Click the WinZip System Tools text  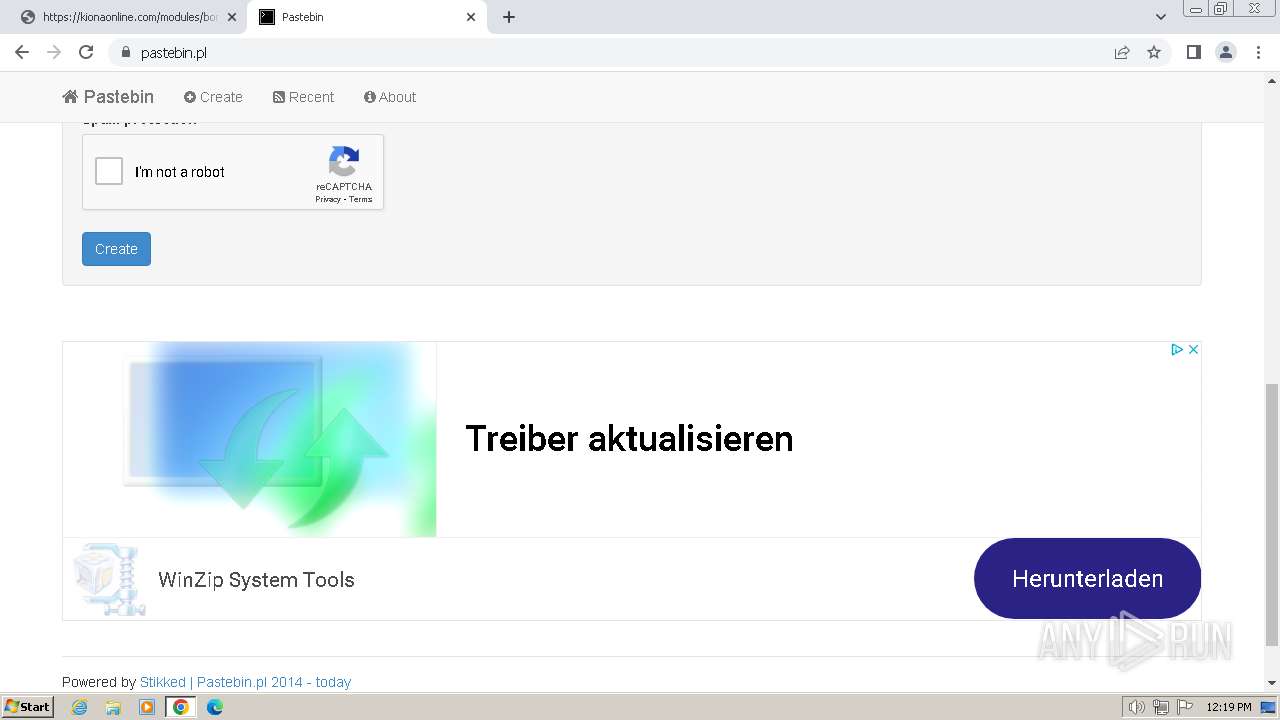pos(256,580)
